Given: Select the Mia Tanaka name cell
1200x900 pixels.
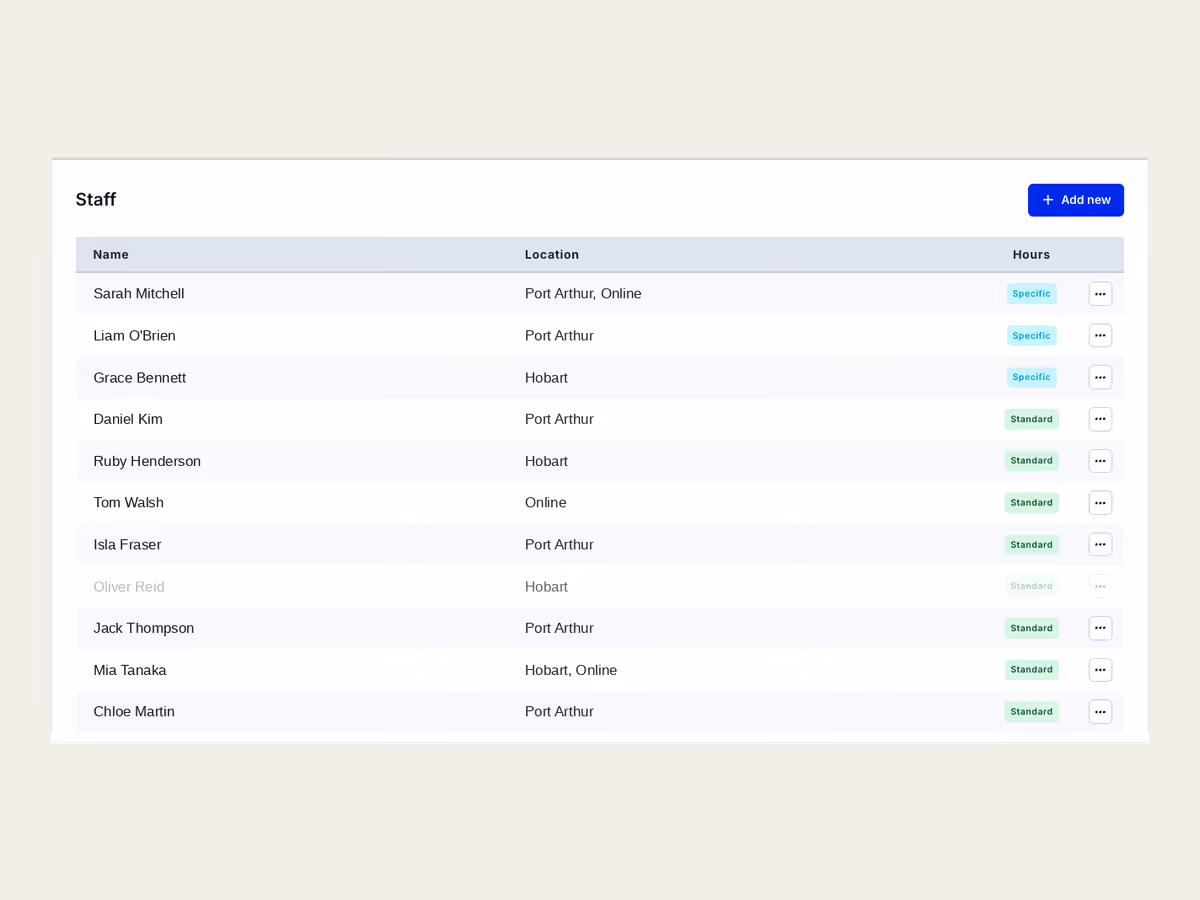Looking at the screenshot, I should pos(130,670).
